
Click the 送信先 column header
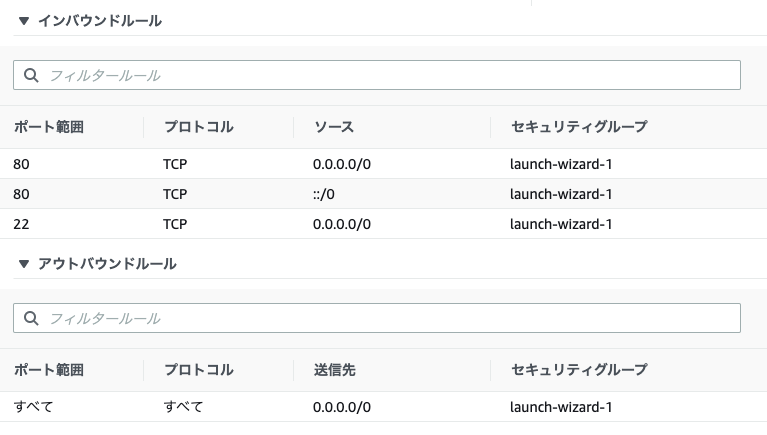coord(334,370)
